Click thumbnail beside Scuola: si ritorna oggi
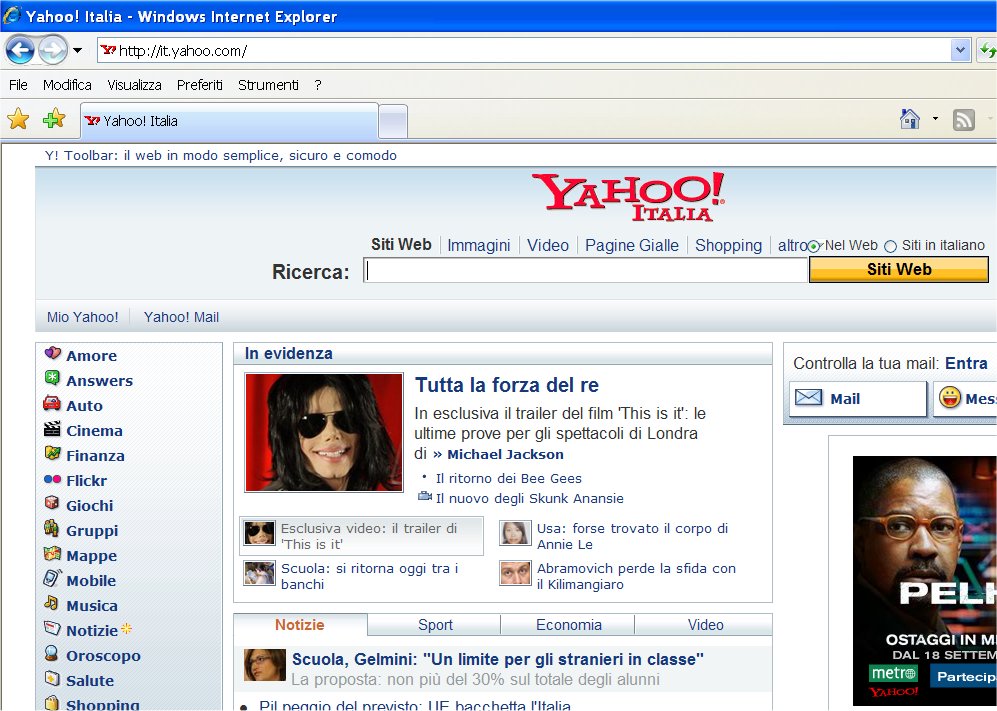This screenshot has width=997, height=711. [x=259, y=573]
